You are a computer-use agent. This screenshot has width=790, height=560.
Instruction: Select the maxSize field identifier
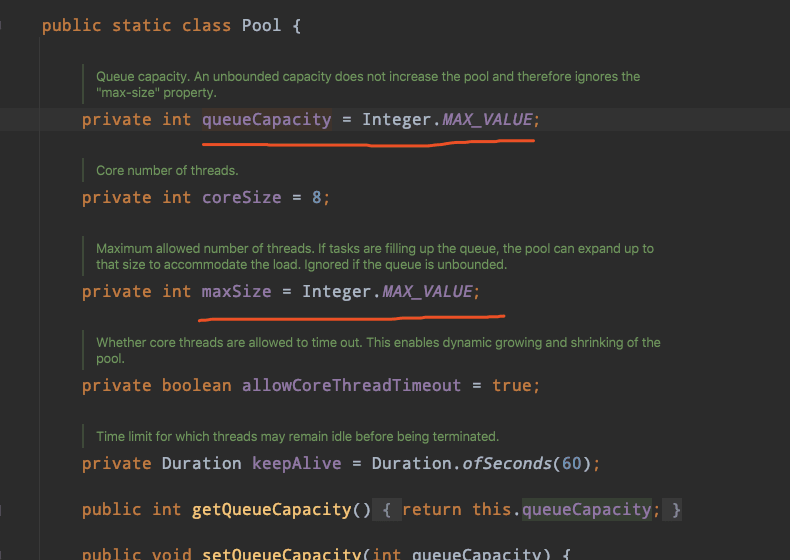point(236,291)
